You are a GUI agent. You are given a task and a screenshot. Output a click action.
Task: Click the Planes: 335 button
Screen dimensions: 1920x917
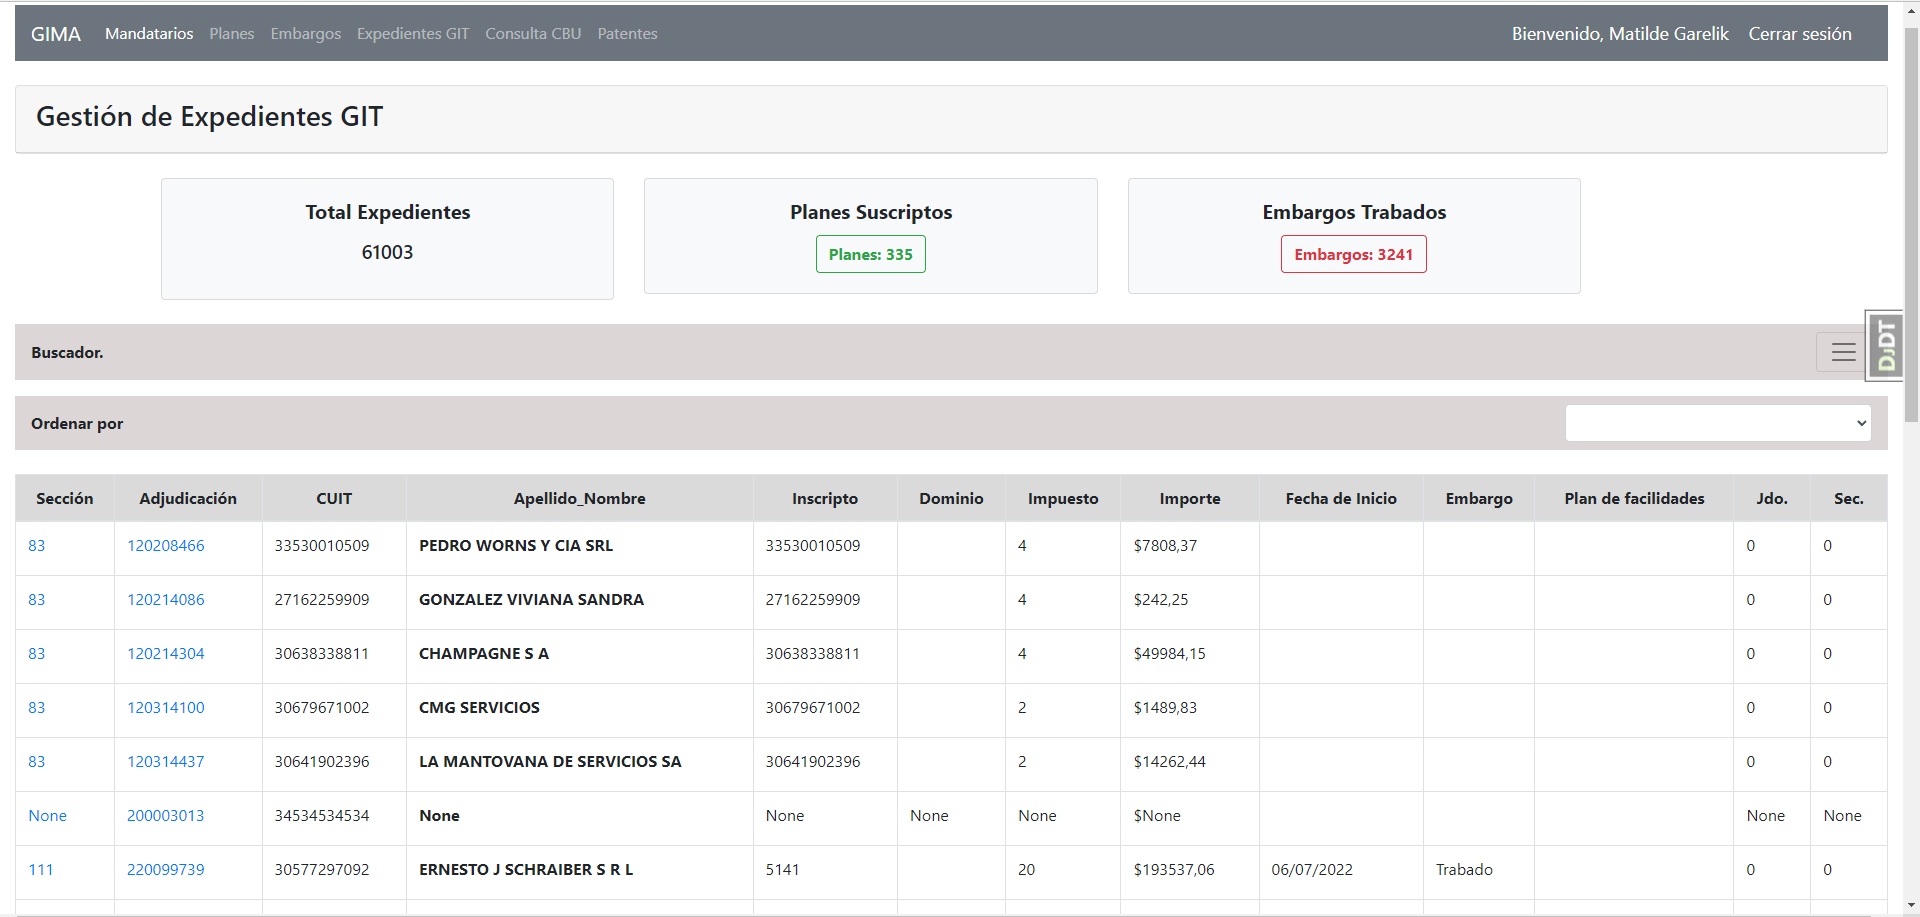pos(871,254)
